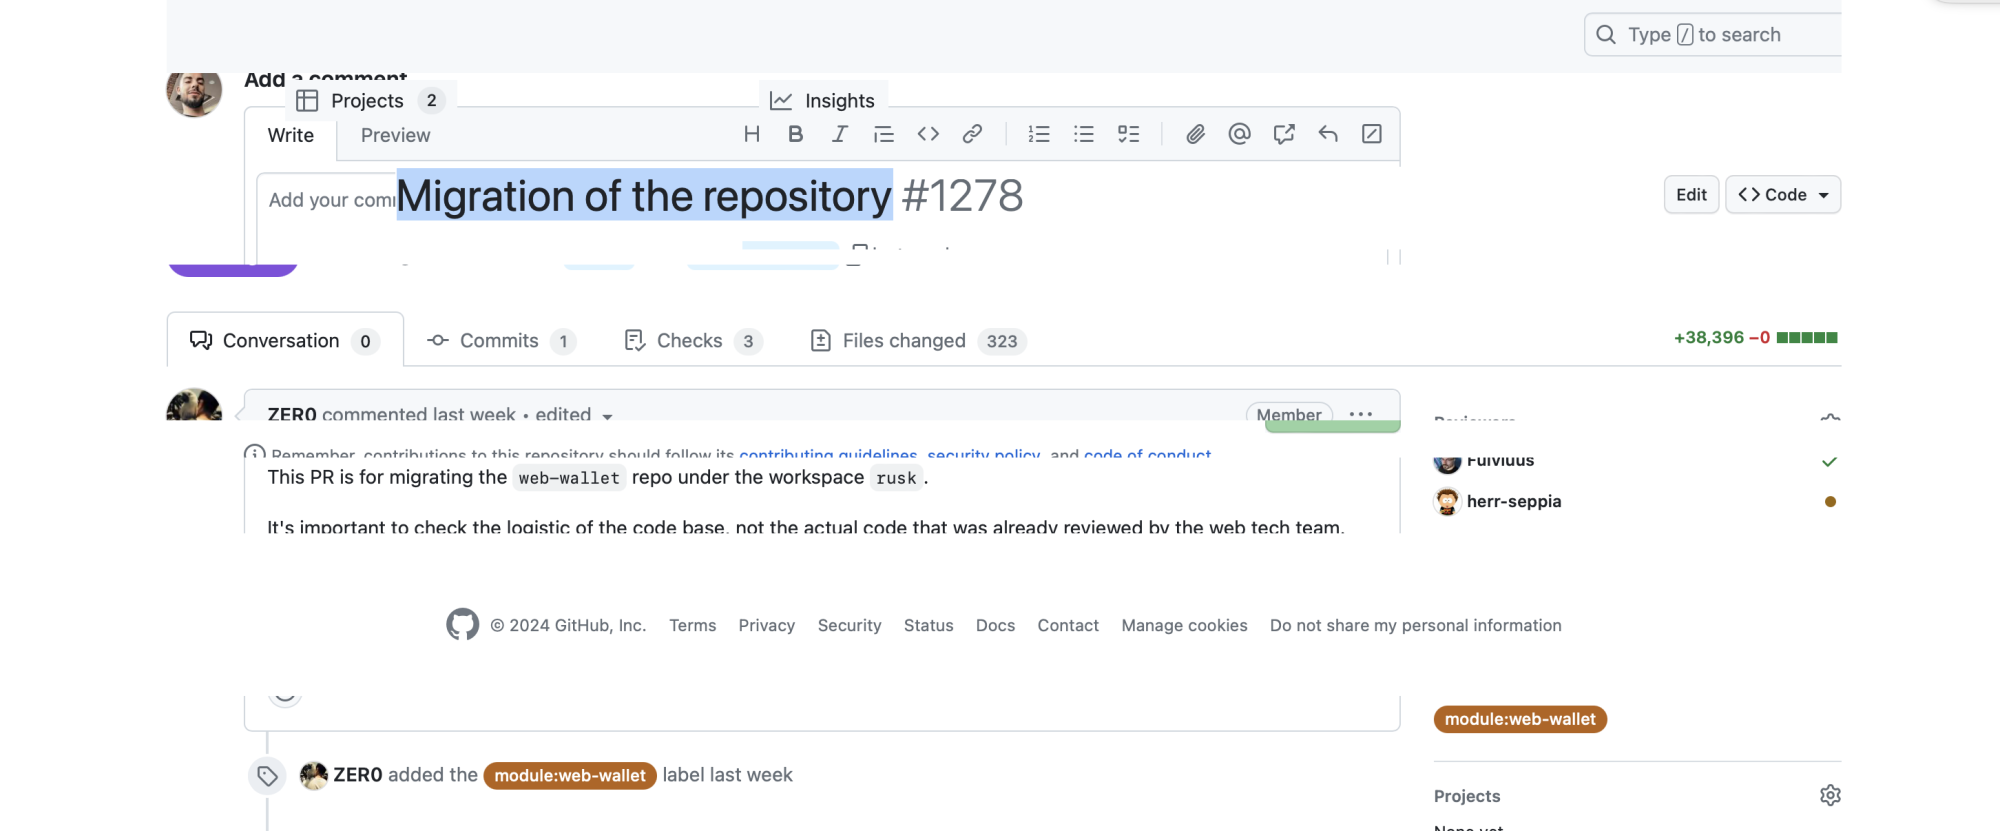Mention a user with the @ icon

click(x=1240, y=134)
